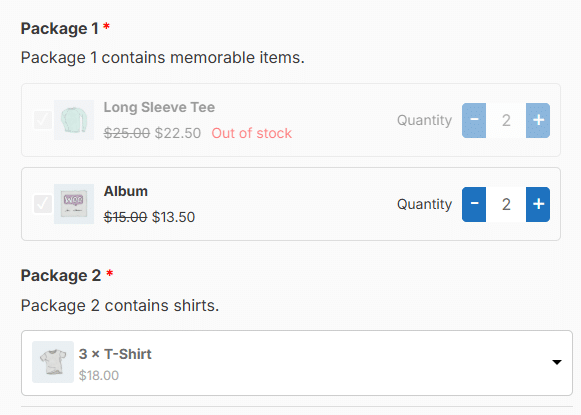The height and width of the screenshot is (415, 581).
Task: Open the 3 × T-Shirt selection box
Action: pos(297,363)
